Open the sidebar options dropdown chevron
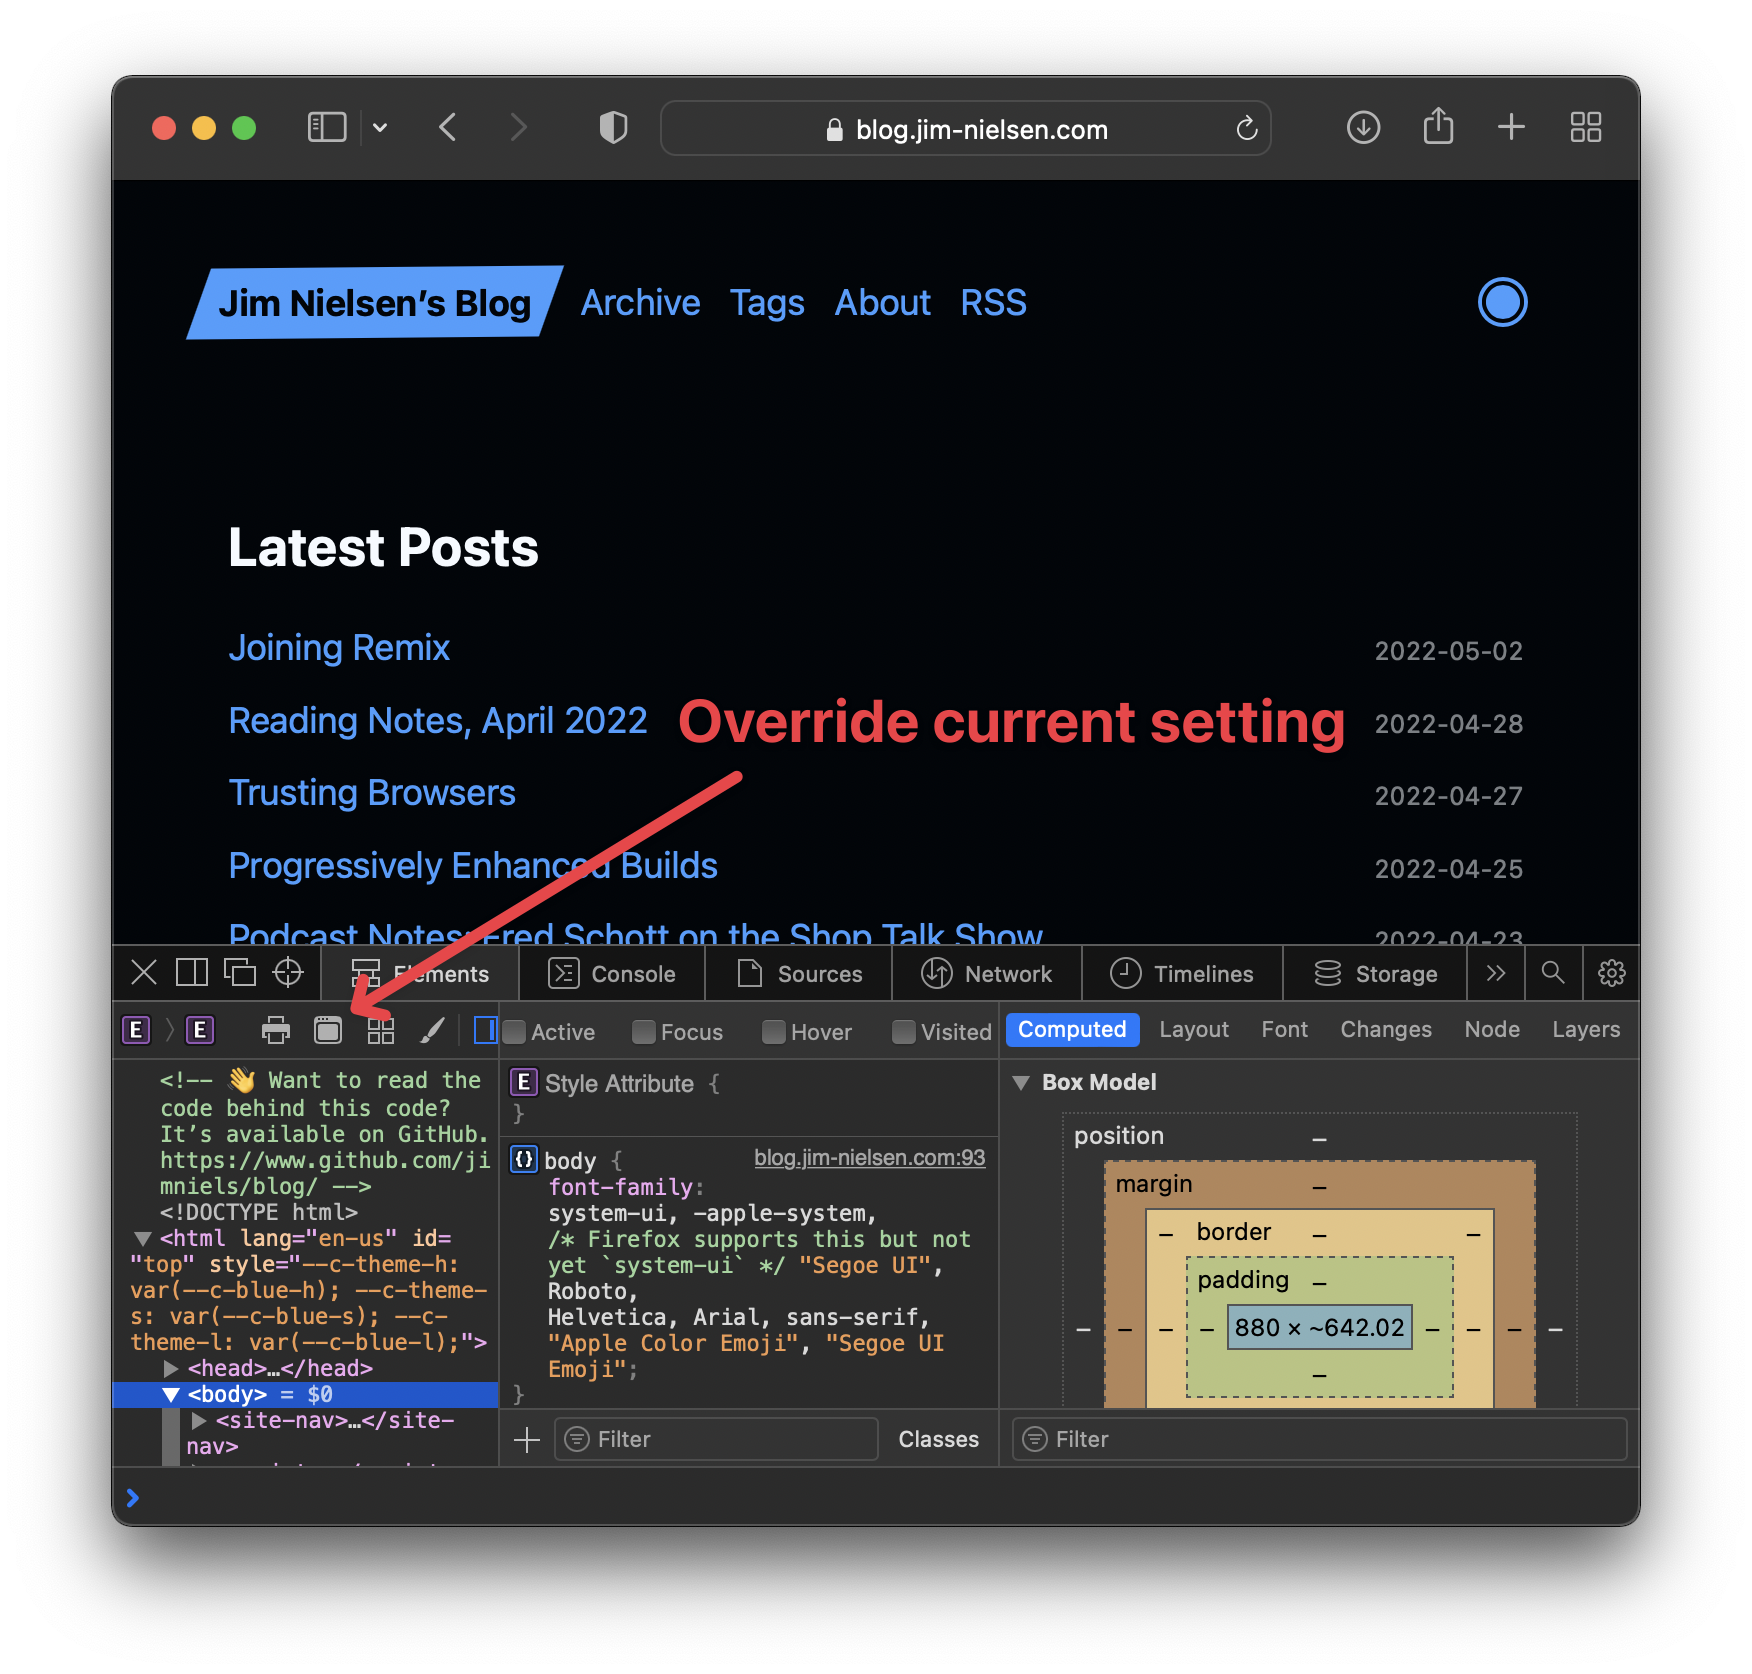 380,127
